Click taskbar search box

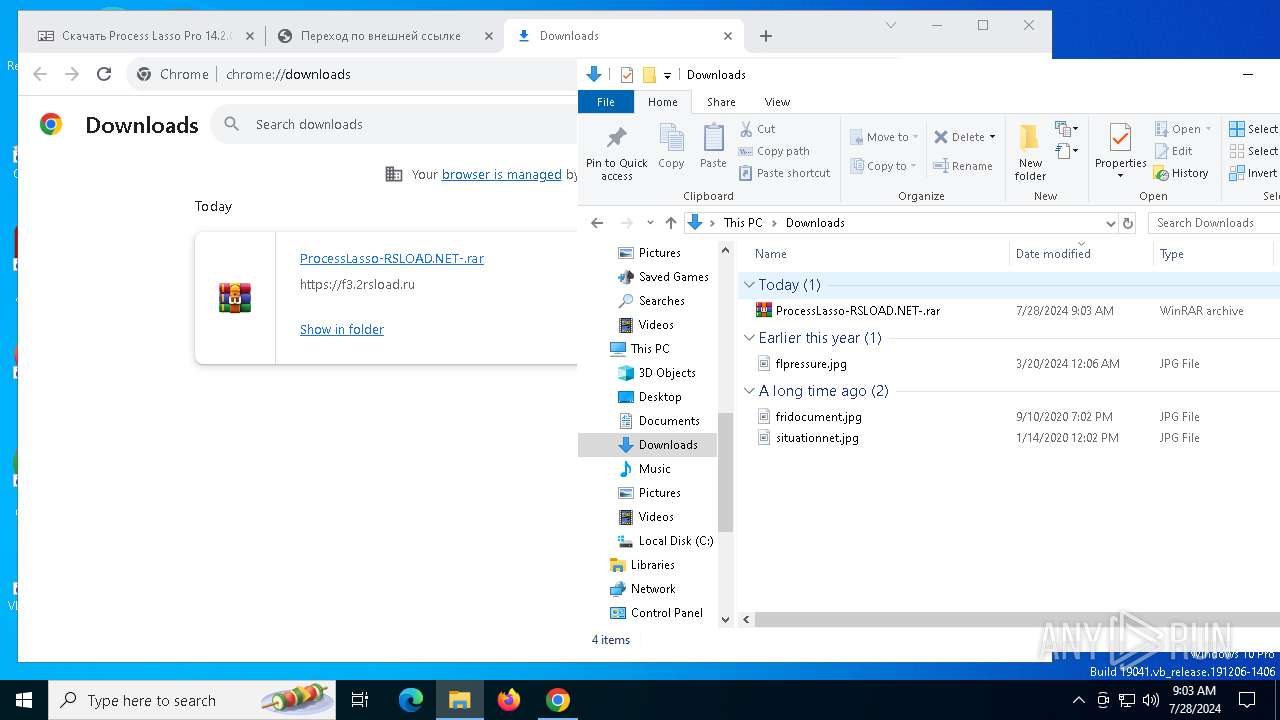tap(192, 700)
